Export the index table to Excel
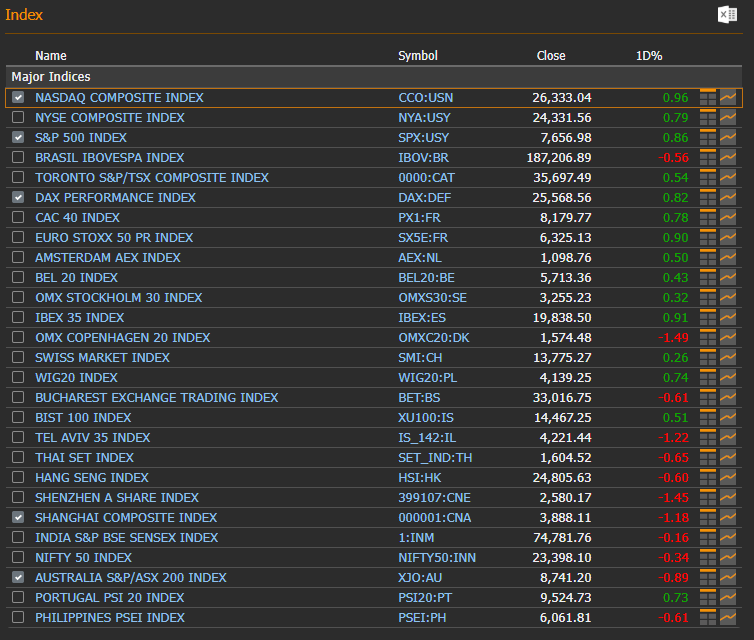Screen dimensions: 754x640 pyautogui.click(x=727, y=14)
